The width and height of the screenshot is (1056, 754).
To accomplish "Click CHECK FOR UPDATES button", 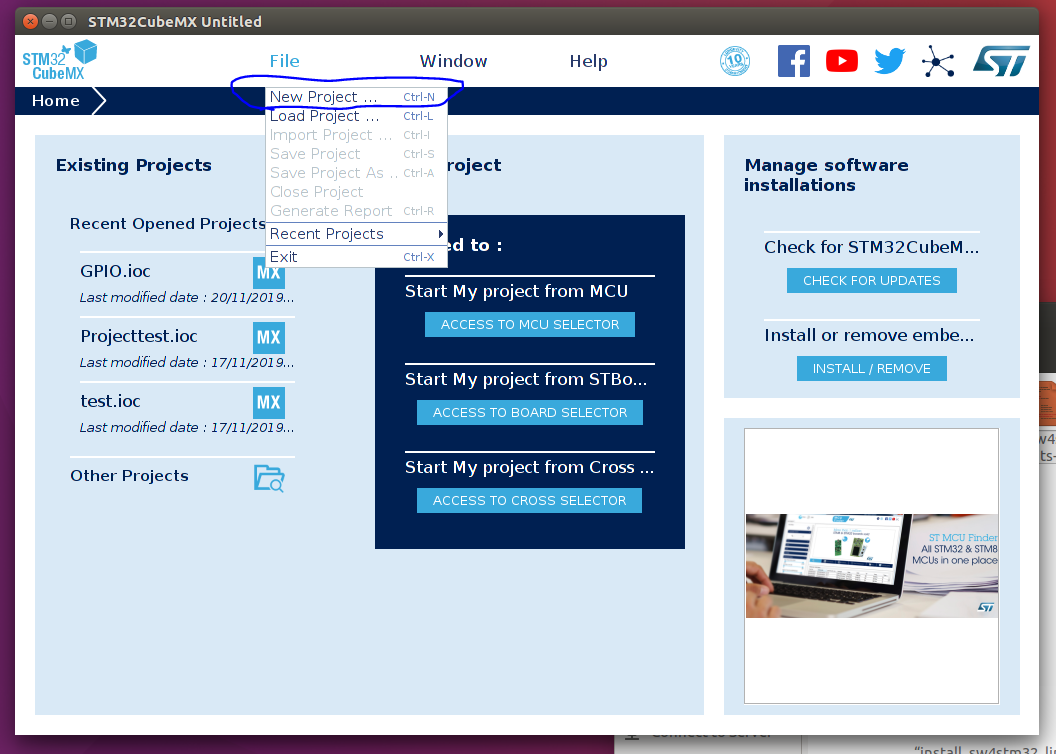I will [x=871, y=281].
